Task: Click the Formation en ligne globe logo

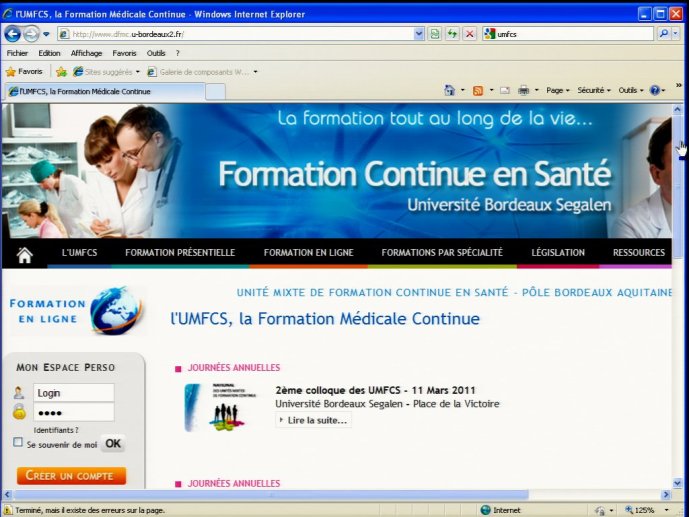Action: tap(77, 310)
